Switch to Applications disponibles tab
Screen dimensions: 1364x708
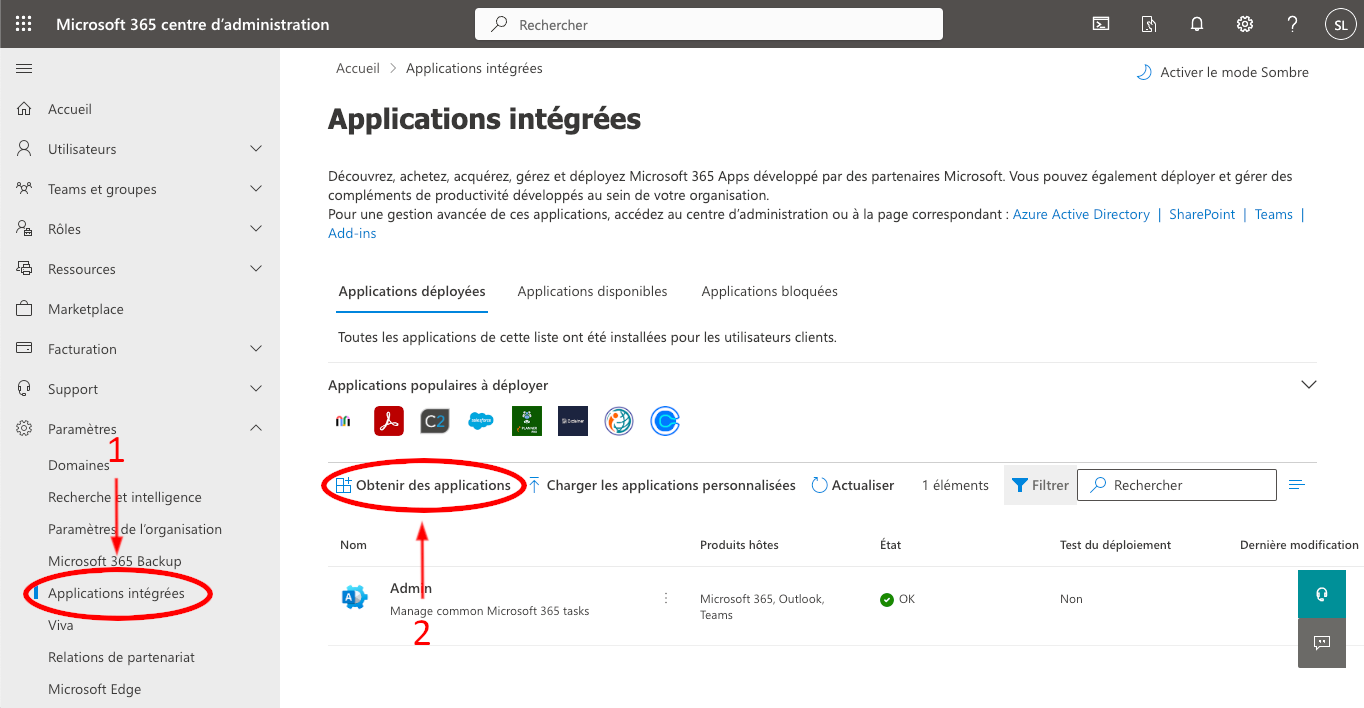[592, 291]
